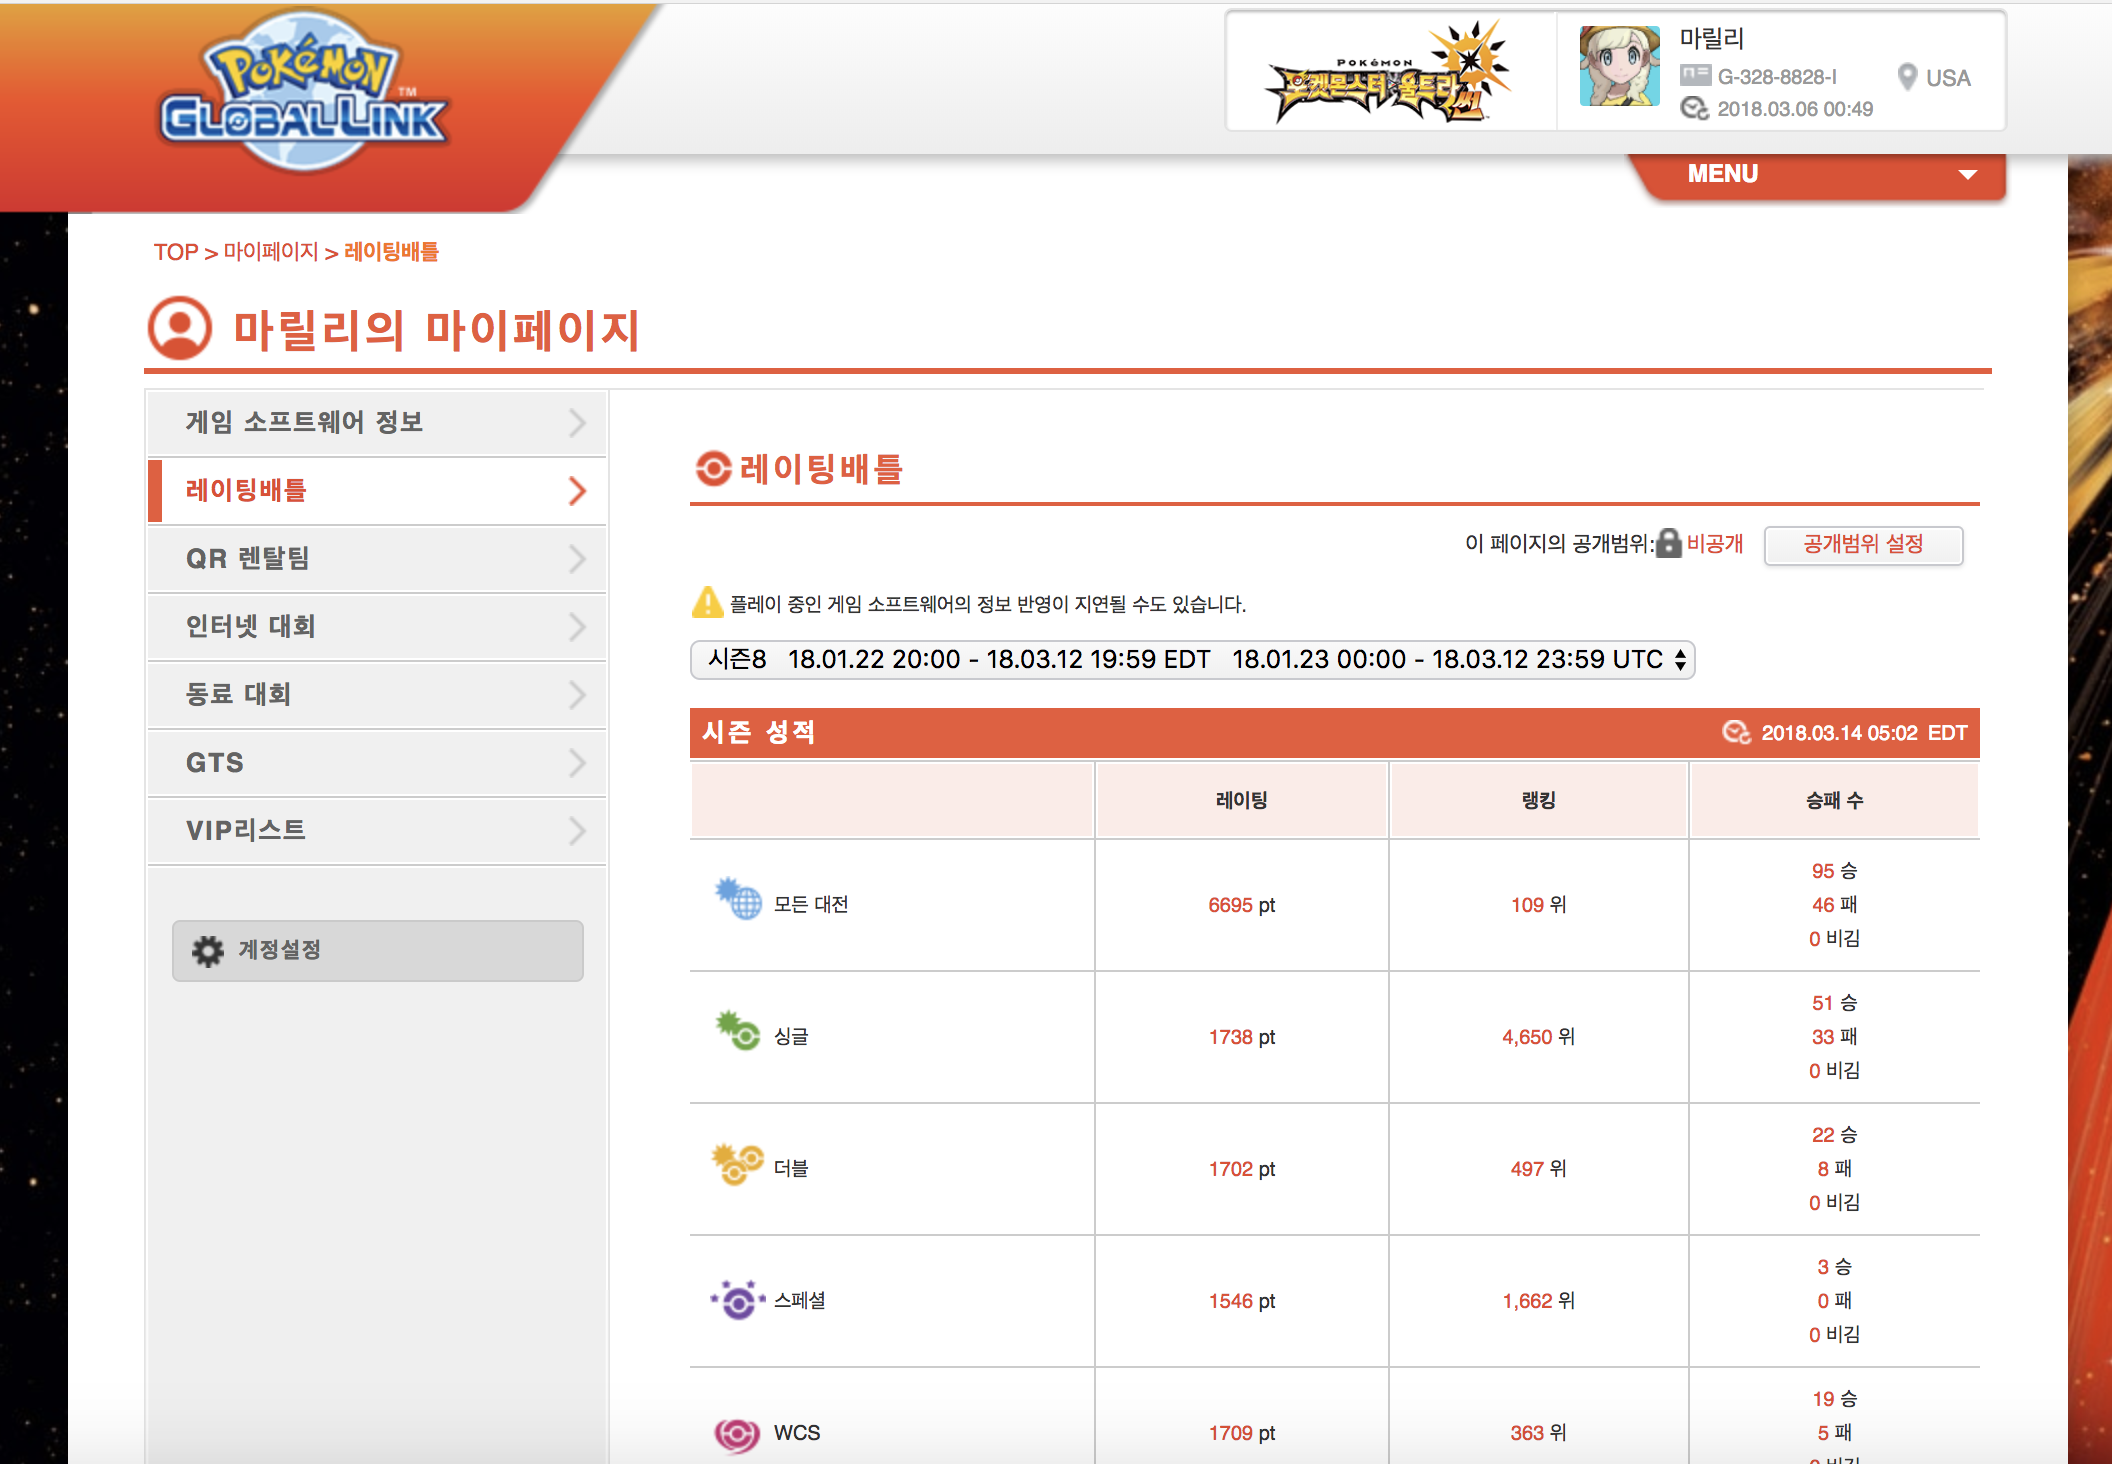This screenshot has height=1464, width=2112.
Task: Click the WCS battle pink icon
Action: 737,1435
